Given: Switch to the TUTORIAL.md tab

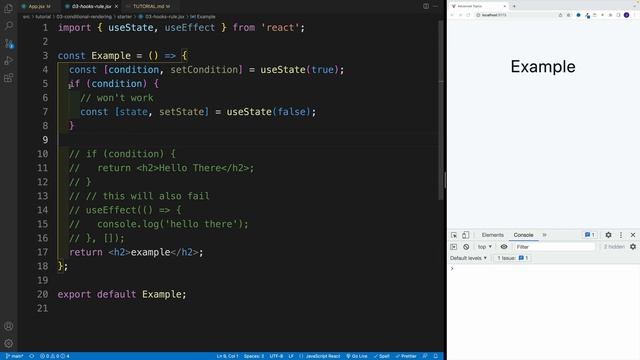Looking at the screenshot, I should point(148,7).
